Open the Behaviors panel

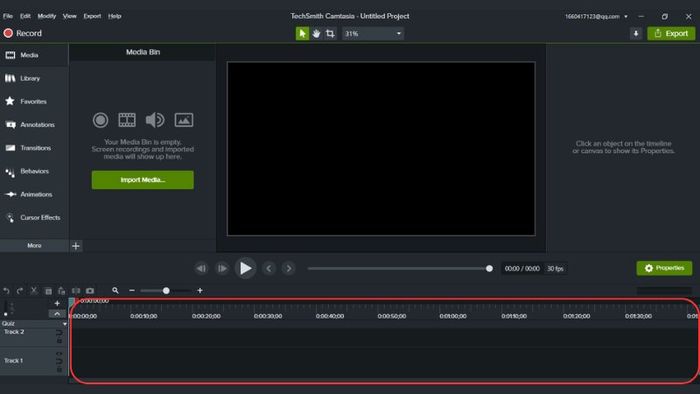(x=34, y=171)
